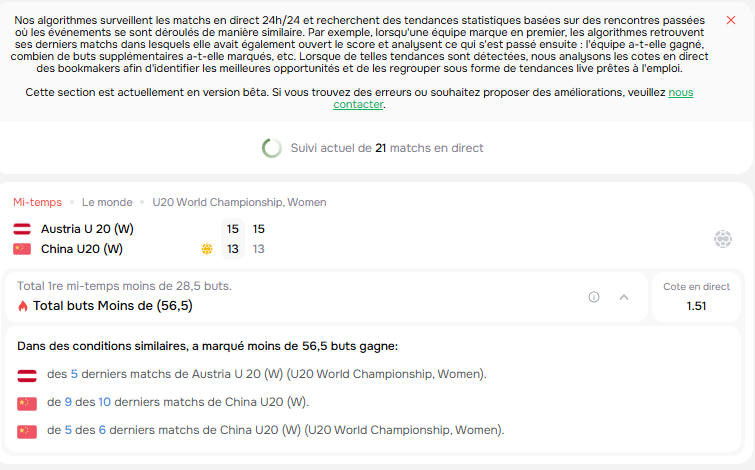Select the U20 World Championship, Women league
Viewport: 755px width, 470px height.
(x=239, y=202)
